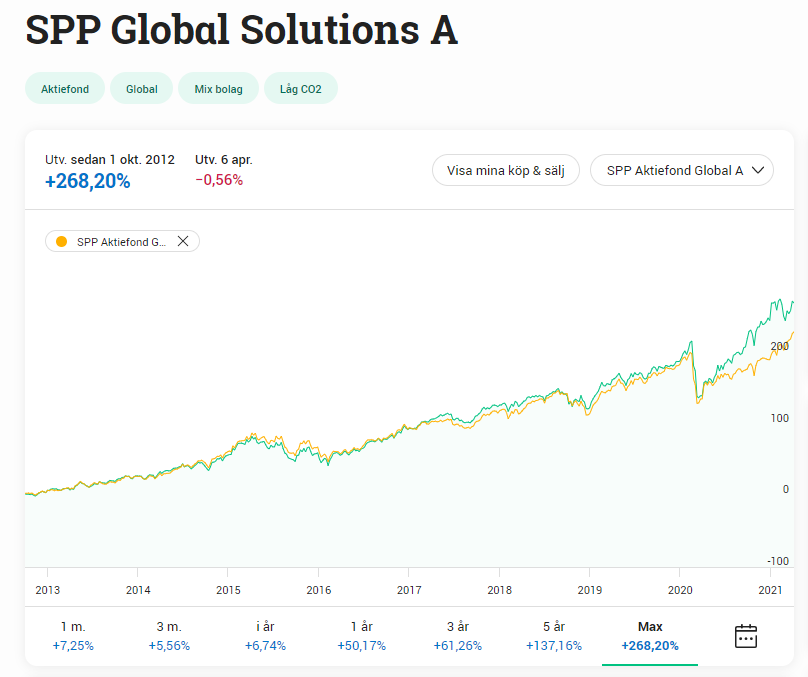Click the SPP Global Solutions A heading
This screenshot has height=677, width=808.
[241, 31]
